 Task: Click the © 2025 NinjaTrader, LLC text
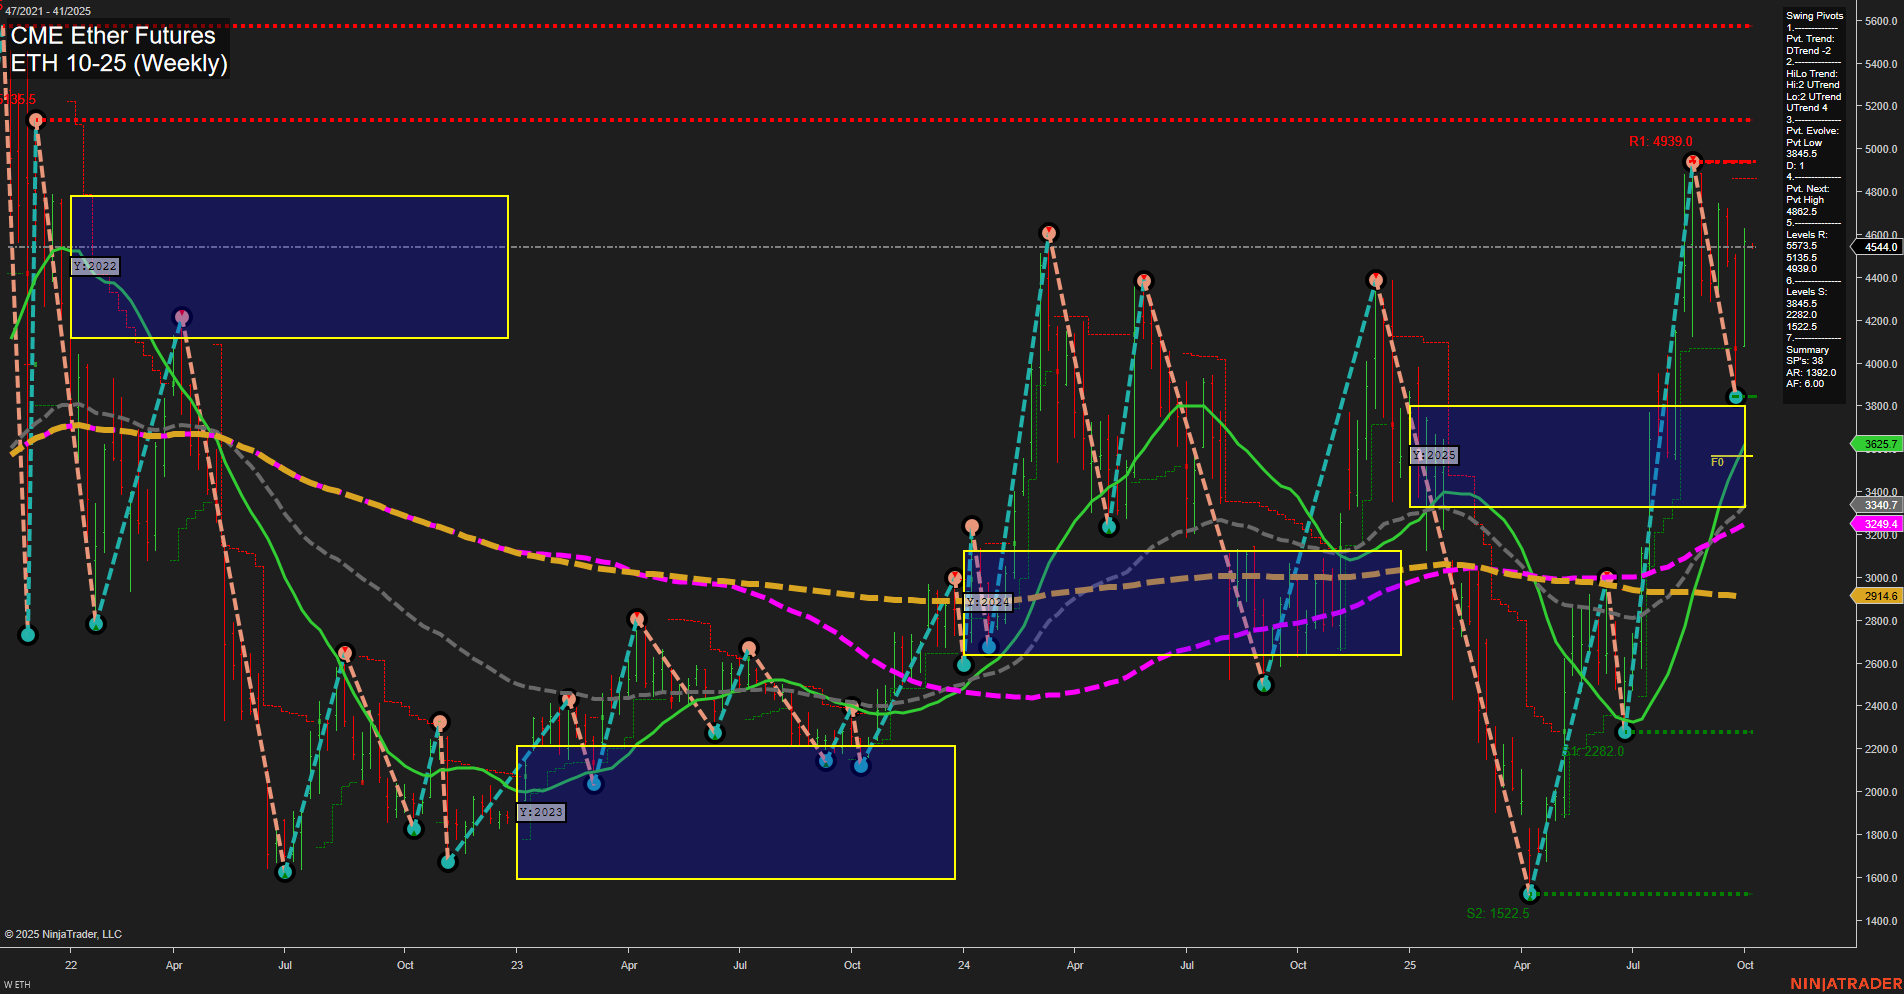[64, 933]
